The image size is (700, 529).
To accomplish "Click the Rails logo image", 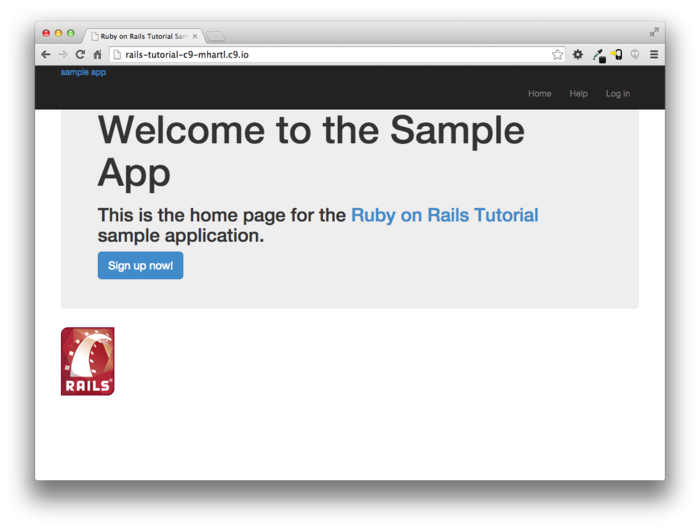I will pyautogui.click(x=88, y=361).
